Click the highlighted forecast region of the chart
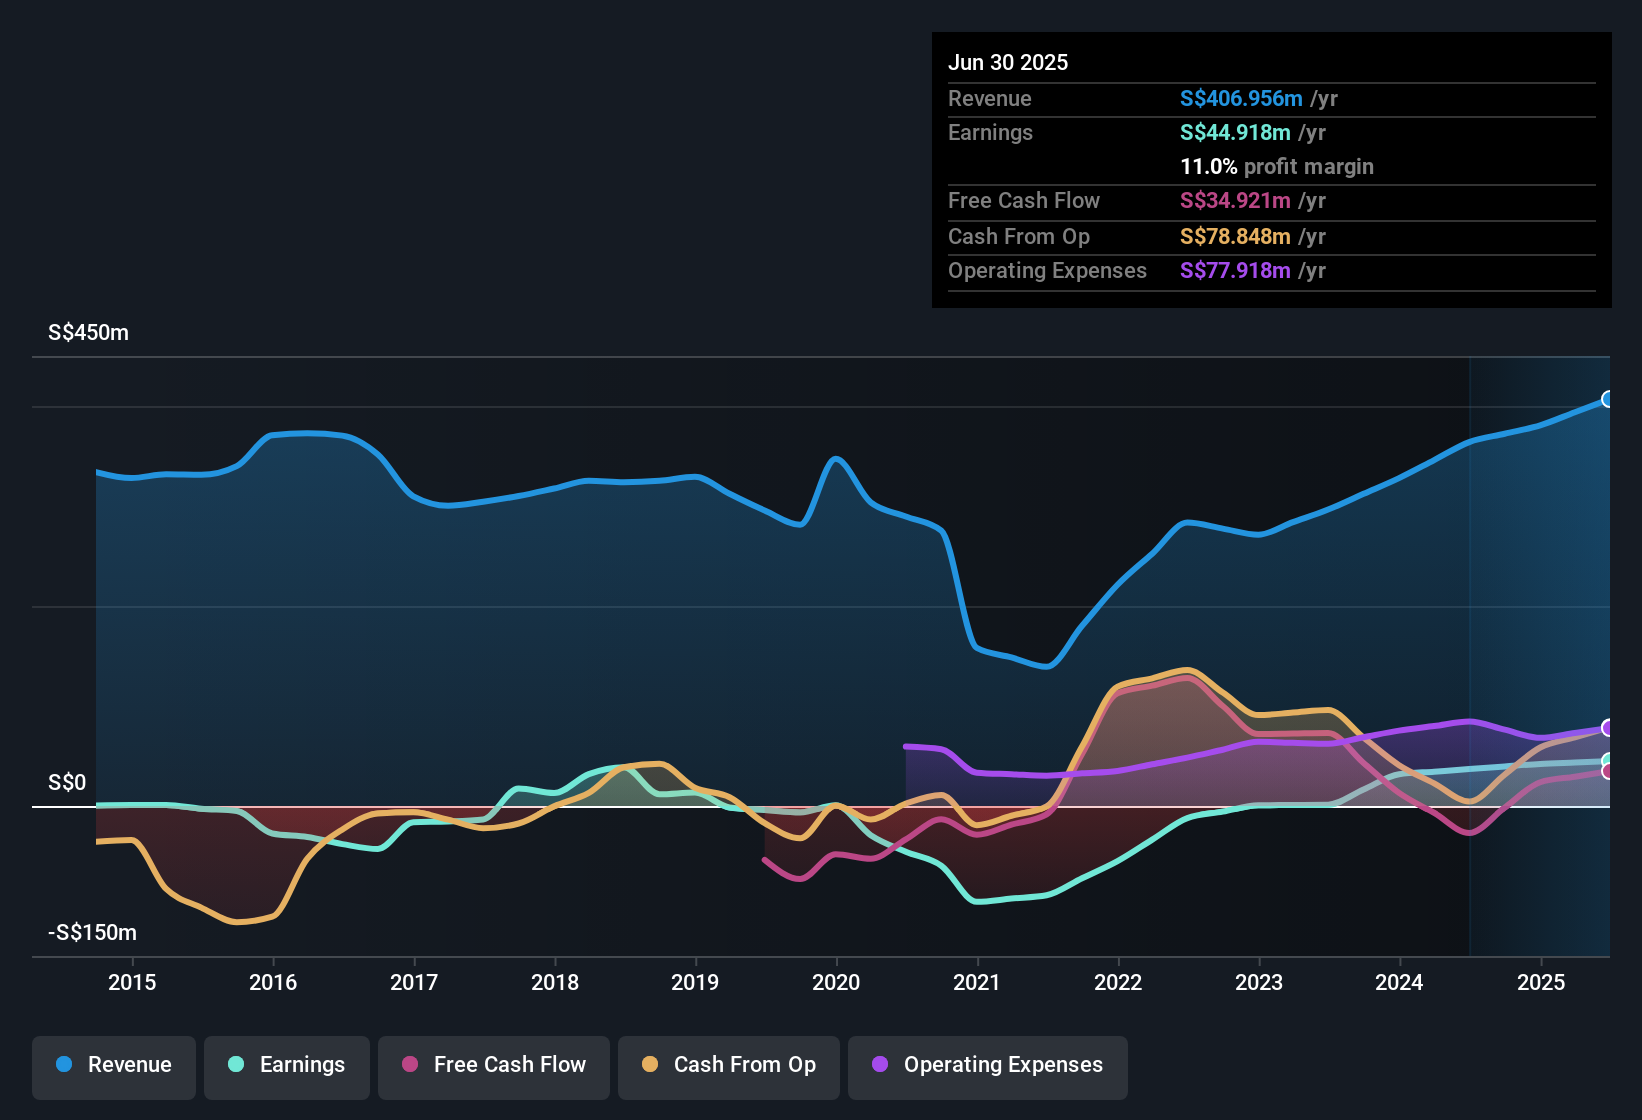This screenshot has height=1120, width=1642. pyautogui.click(x=1540, y=600)
